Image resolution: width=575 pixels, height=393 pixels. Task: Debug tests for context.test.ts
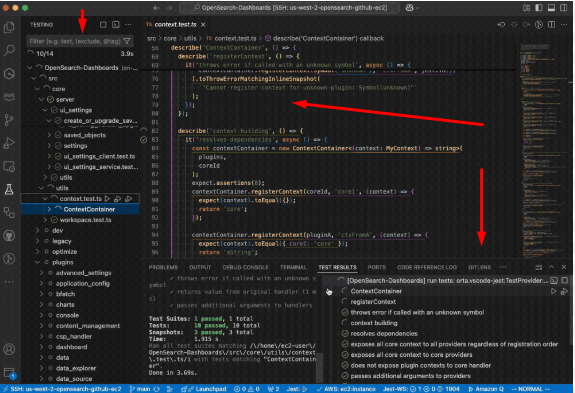tap(118, 198)
